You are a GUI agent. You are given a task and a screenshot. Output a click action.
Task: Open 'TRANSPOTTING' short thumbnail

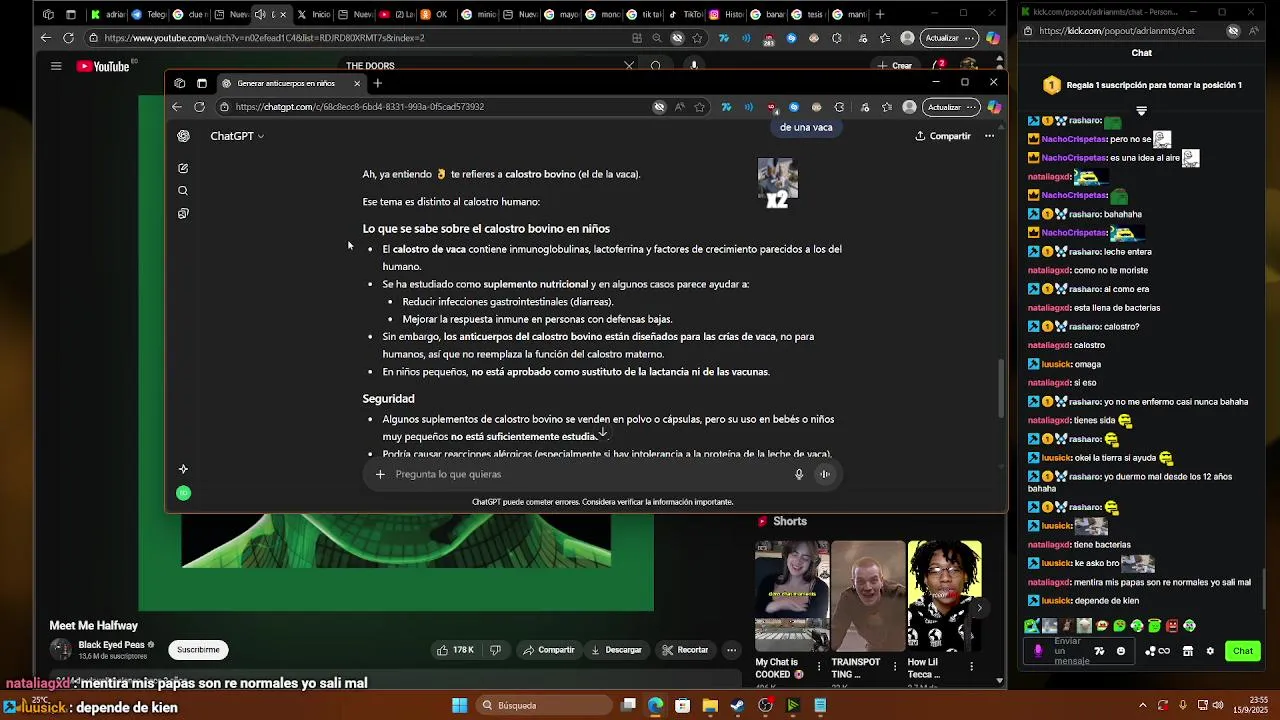pos(868,596)
